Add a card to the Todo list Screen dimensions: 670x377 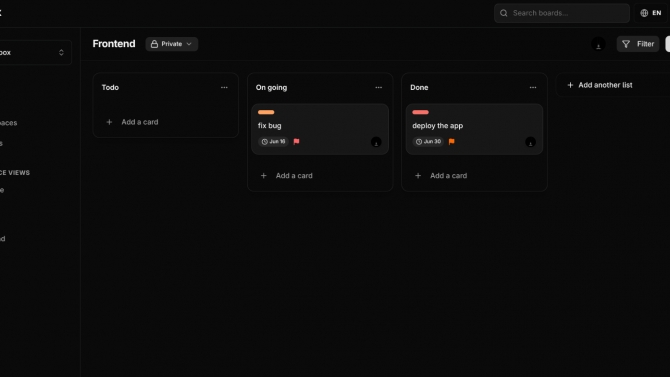tap(165, 122)
